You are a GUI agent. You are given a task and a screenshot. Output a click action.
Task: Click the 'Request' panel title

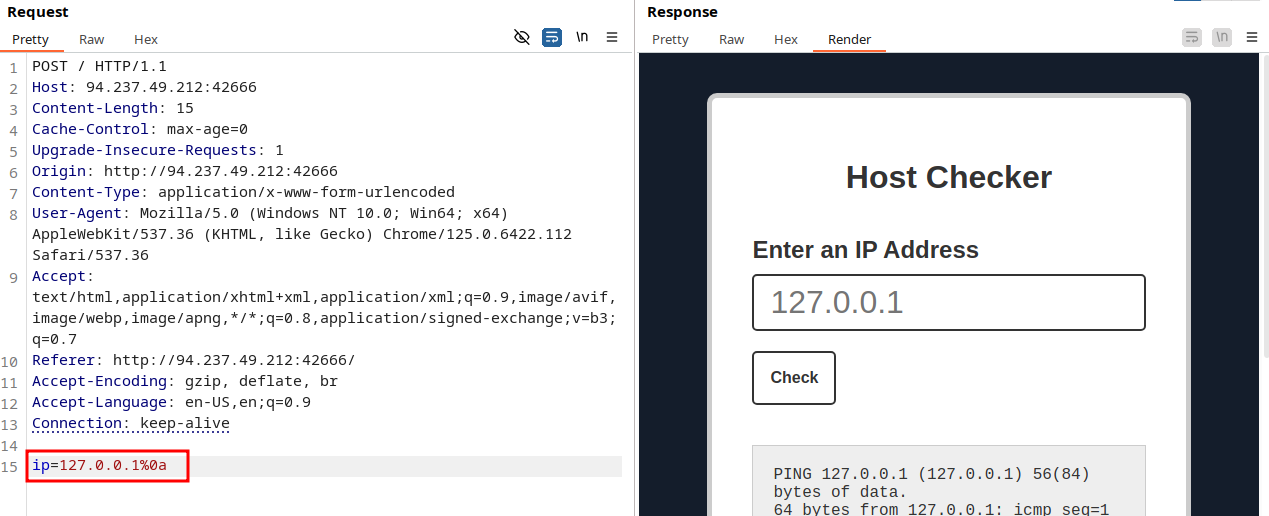pyautogui.click(x=38, y=12)
